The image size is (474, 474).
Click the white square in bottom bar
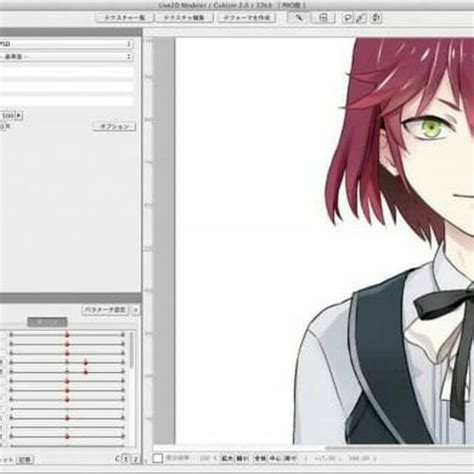pos(158,458)
